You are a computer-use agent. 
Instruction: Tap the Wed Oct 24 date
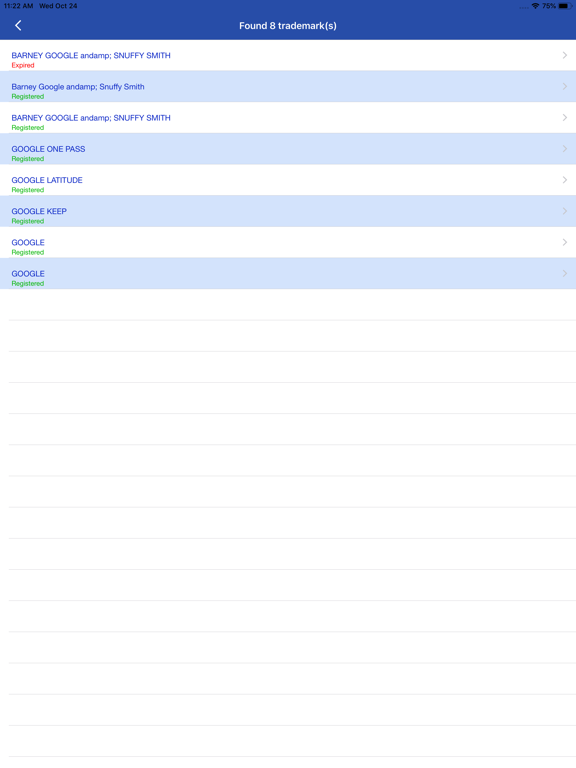(58, 6)
